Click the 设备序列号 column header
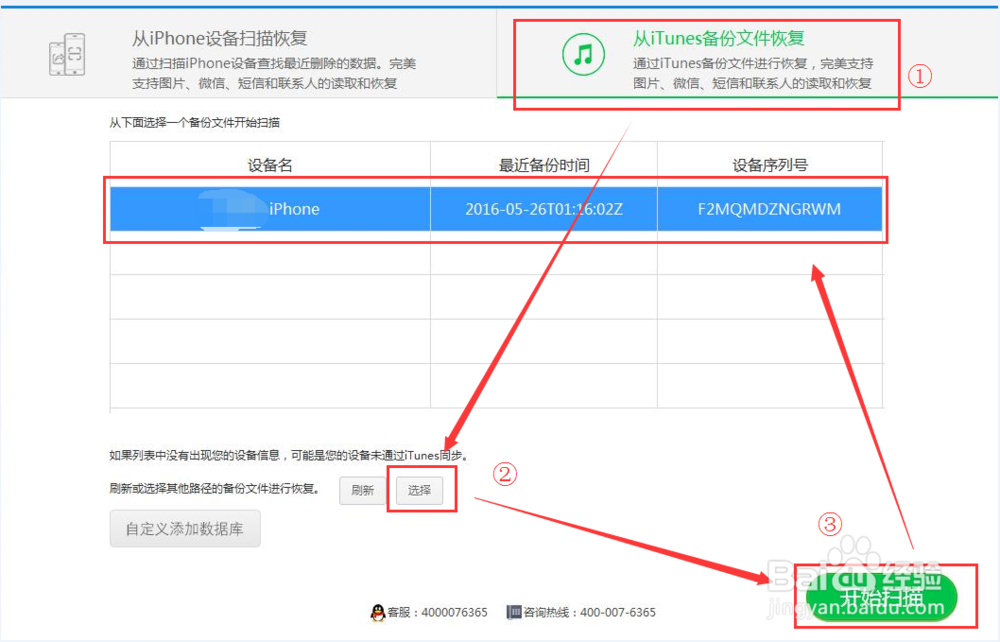This screenshot has height=642, width=1000. (x=770, y=165)
